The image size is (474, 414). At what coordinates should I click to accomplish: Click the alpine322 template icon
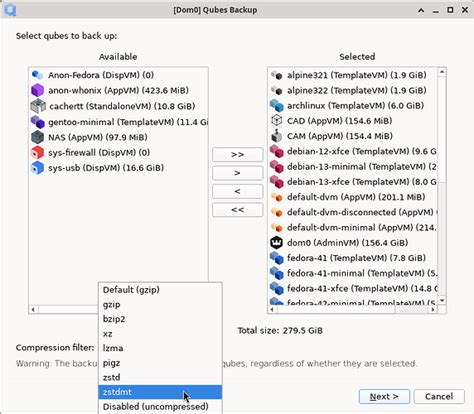(277, 90)
